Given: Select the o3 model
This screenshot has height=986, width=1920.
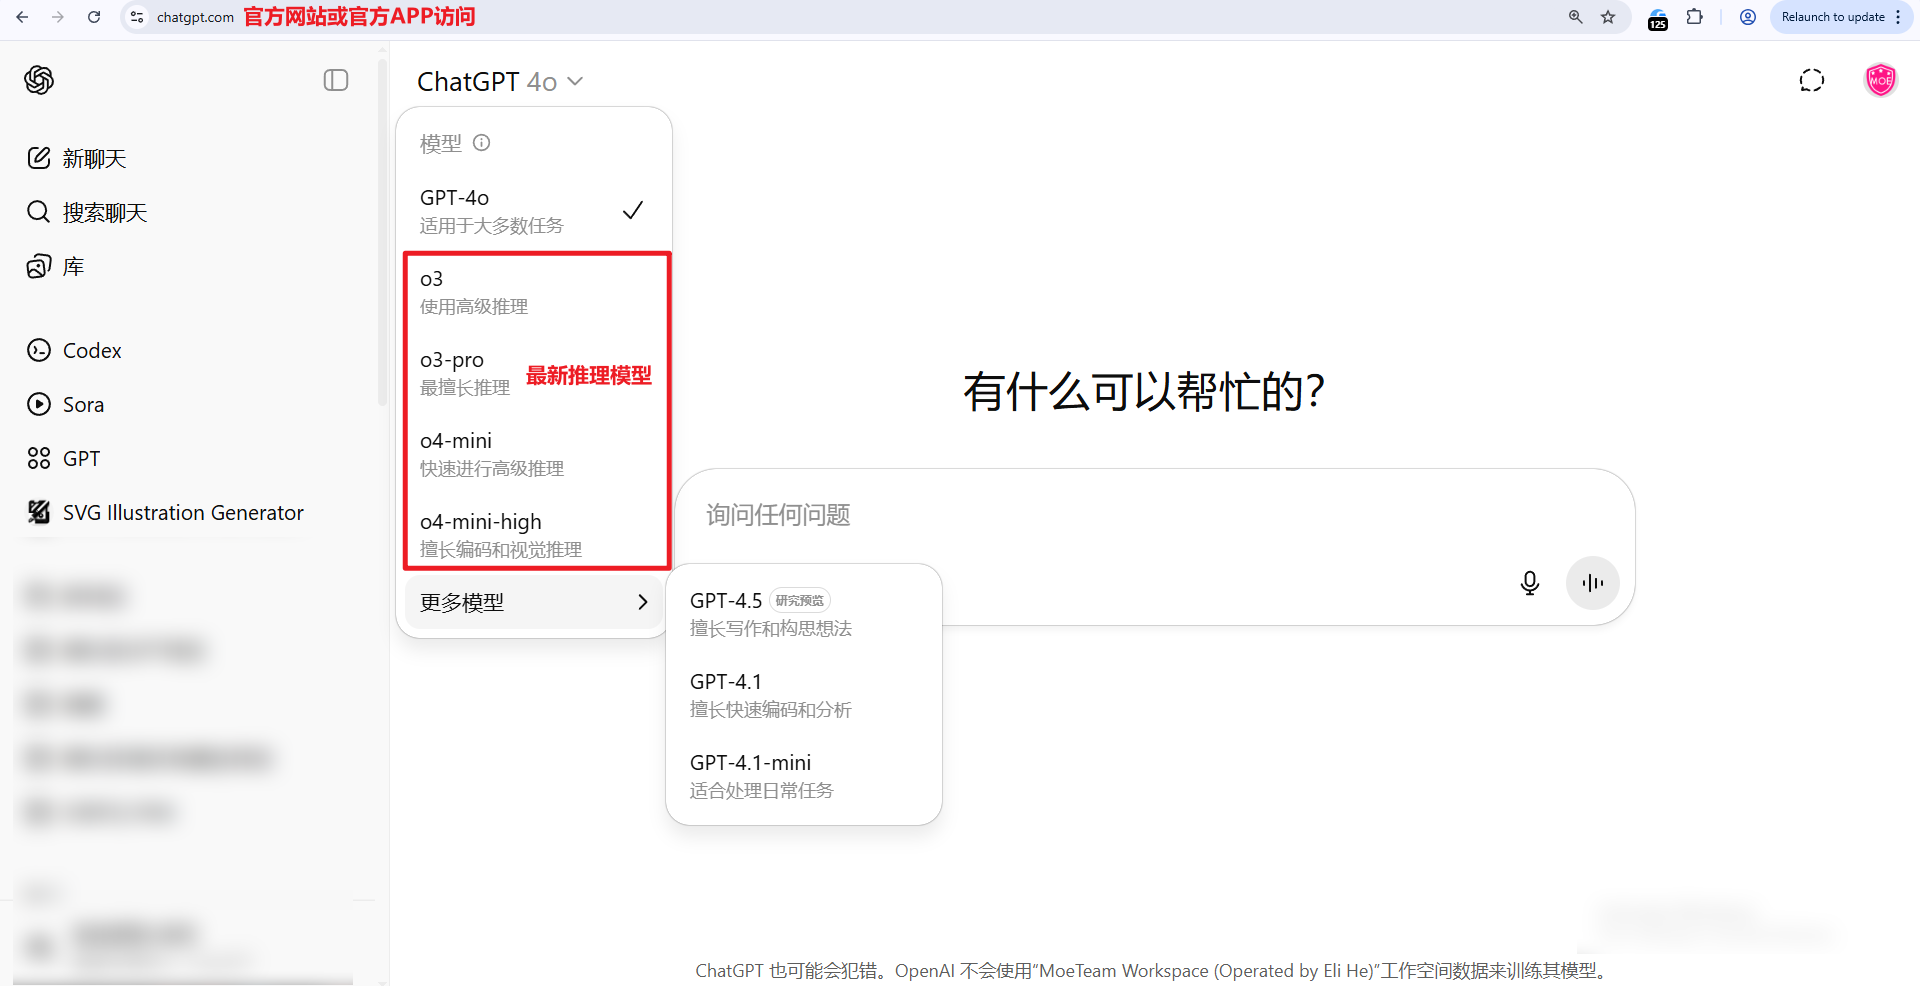Looking at the screenshot, I should pos(536,292).
